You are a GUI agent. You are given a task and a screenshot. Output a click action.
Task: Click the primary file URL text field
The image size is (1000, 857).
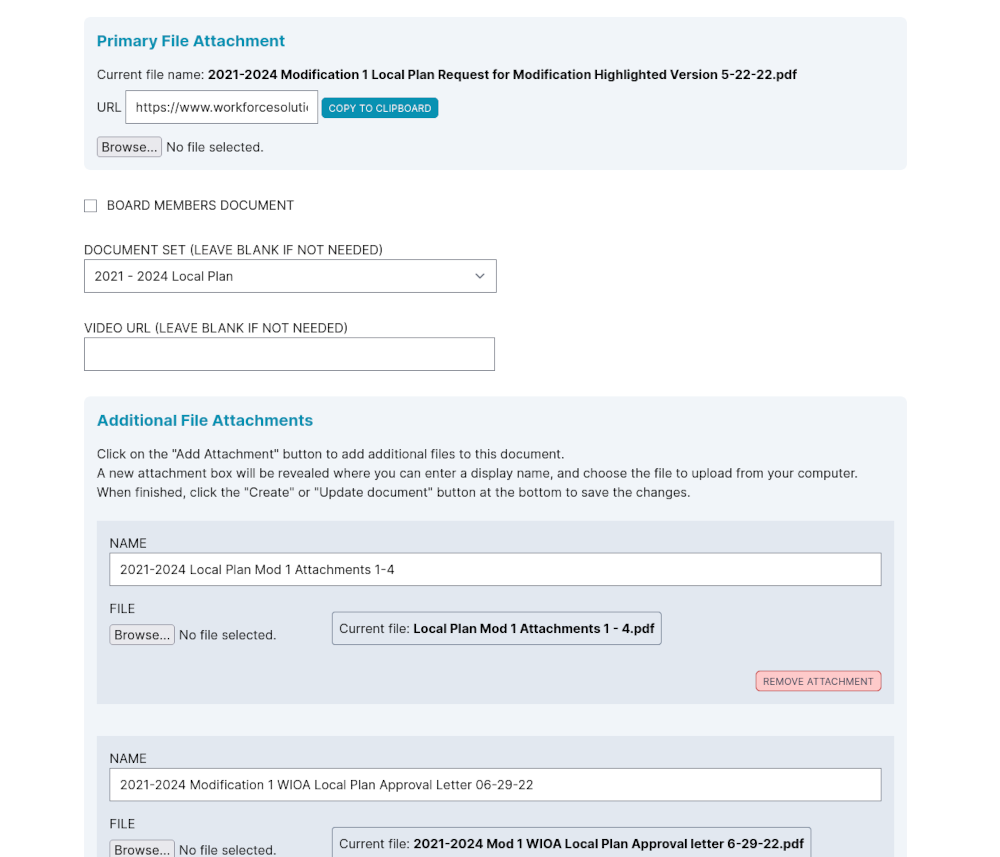pos(221,107)
